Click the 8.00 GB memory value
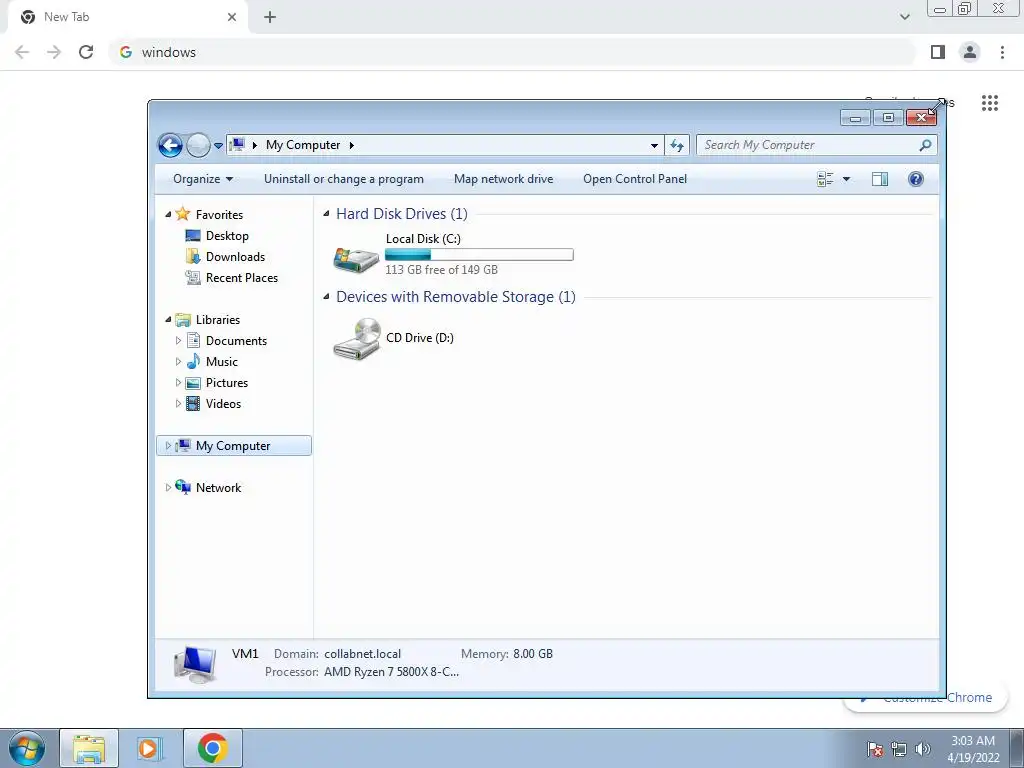1024x768 pixels. click(533, 654)
